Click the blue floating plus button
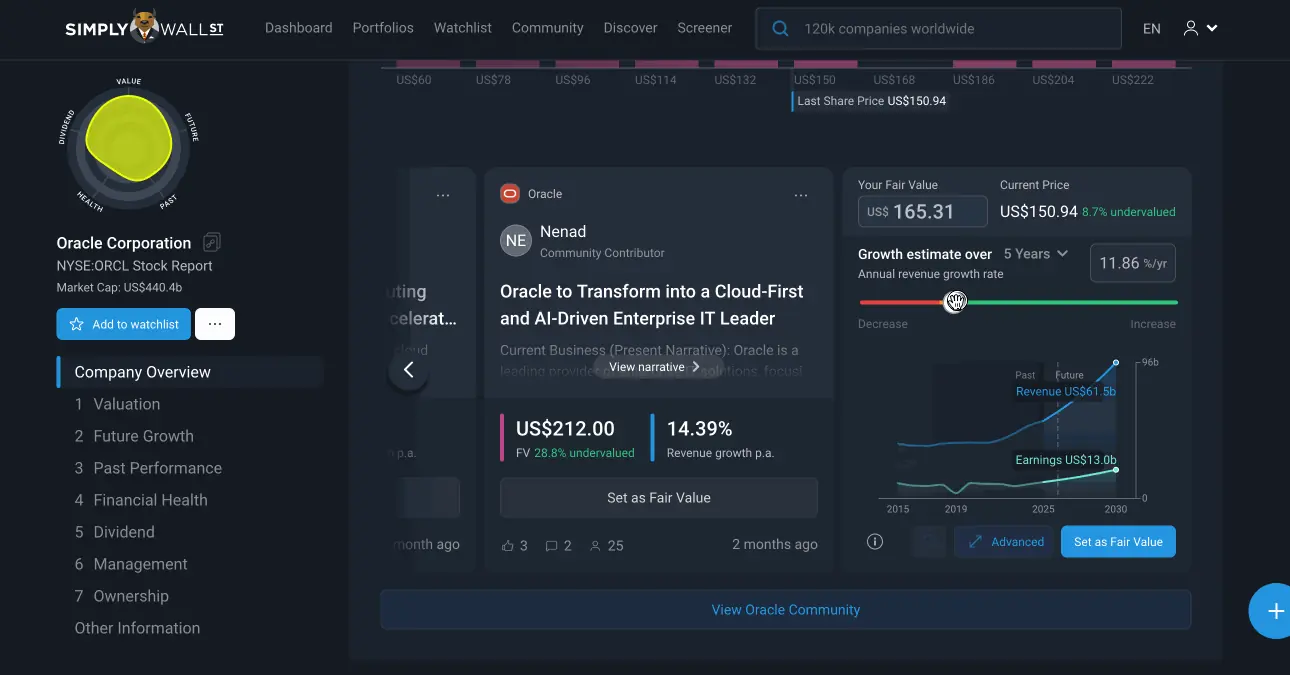Viewport: 1290px width, 675px height. 1274,610
